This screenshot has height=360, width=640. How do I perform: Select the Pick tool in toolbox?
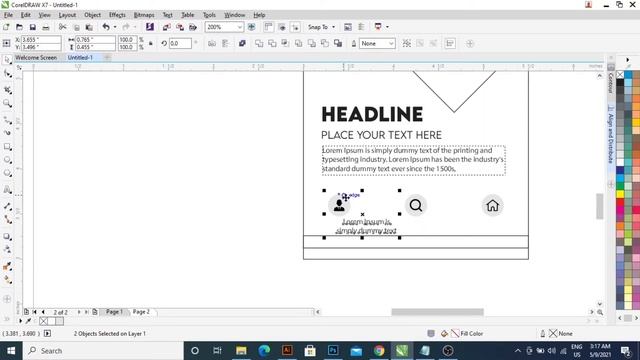pos(7,60)
